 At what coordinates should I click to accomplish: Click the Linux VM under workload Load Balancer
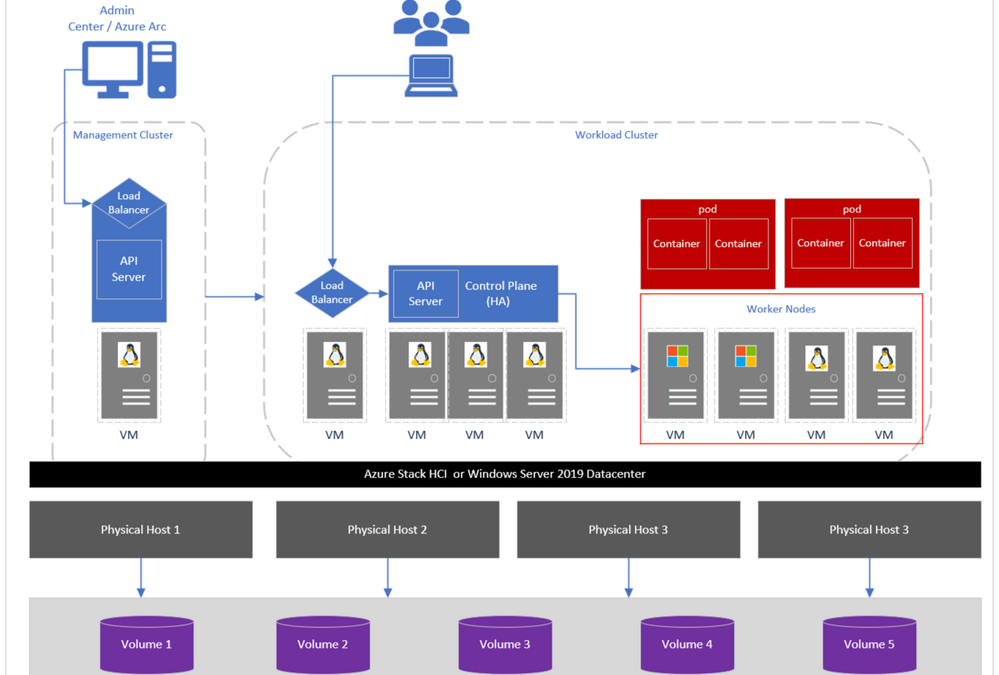(335, 375)
